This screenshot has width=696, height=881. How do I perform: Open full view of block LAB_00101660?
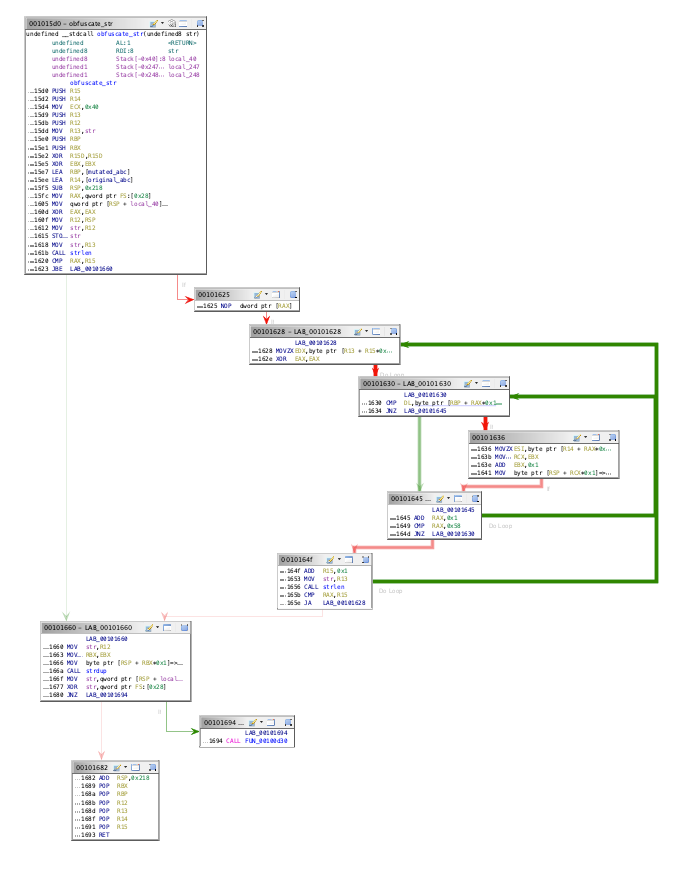[x=167, y=628]
